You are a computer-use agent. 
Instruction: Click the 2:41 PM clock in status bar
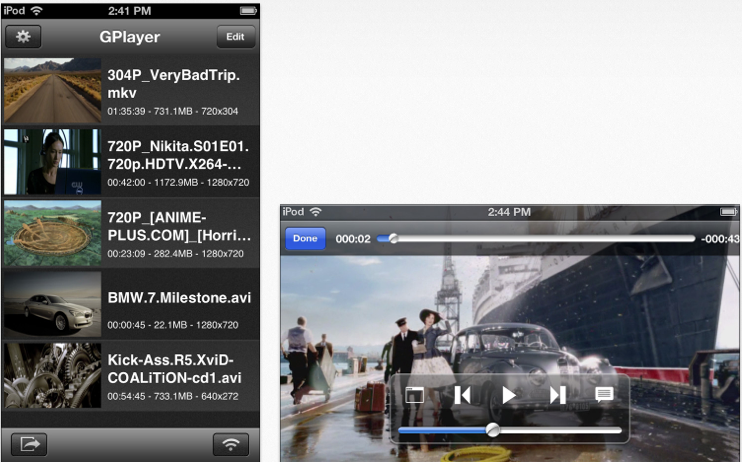click(x=129, y=11)
